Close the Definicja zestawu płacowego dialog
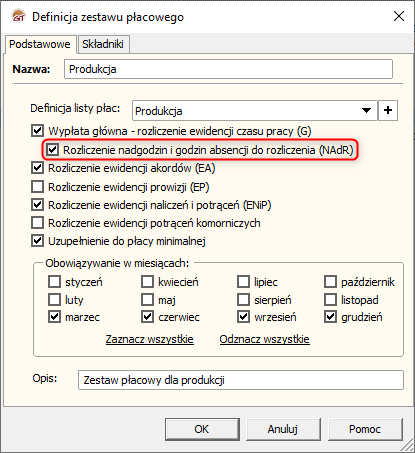The width and height of the screenshot is (415, 453). click(x=399, y=16)
